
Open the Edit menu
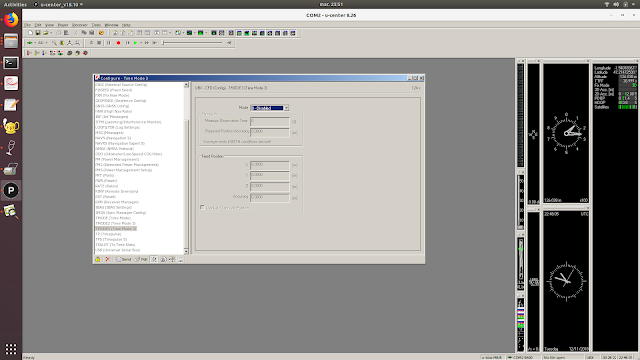pyautogui.click(x=38, y=25)
